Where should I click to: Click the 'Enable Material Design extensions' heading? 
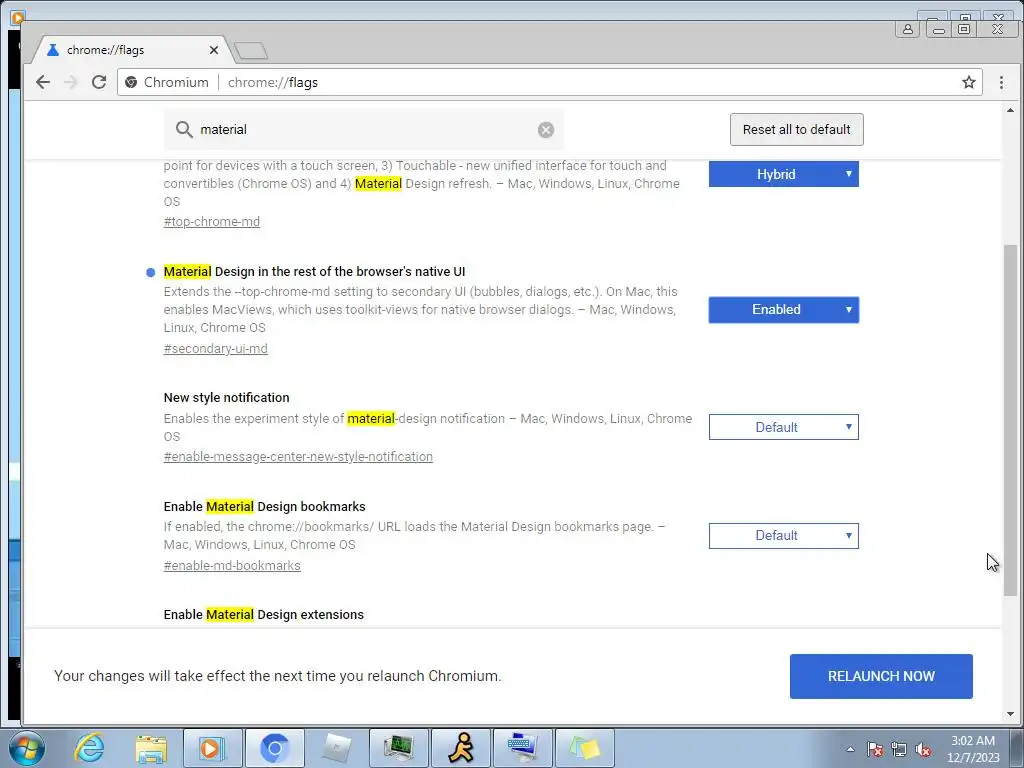point(264,615)
